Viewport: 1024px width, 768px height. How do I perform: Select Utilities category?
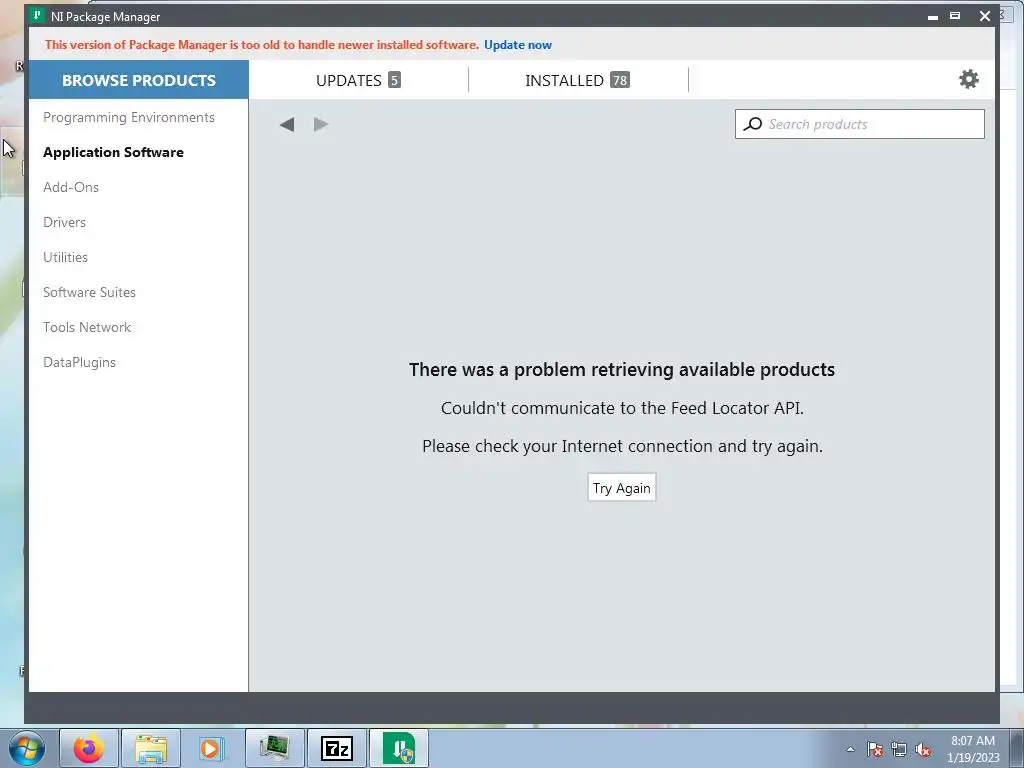coord(65,257)
